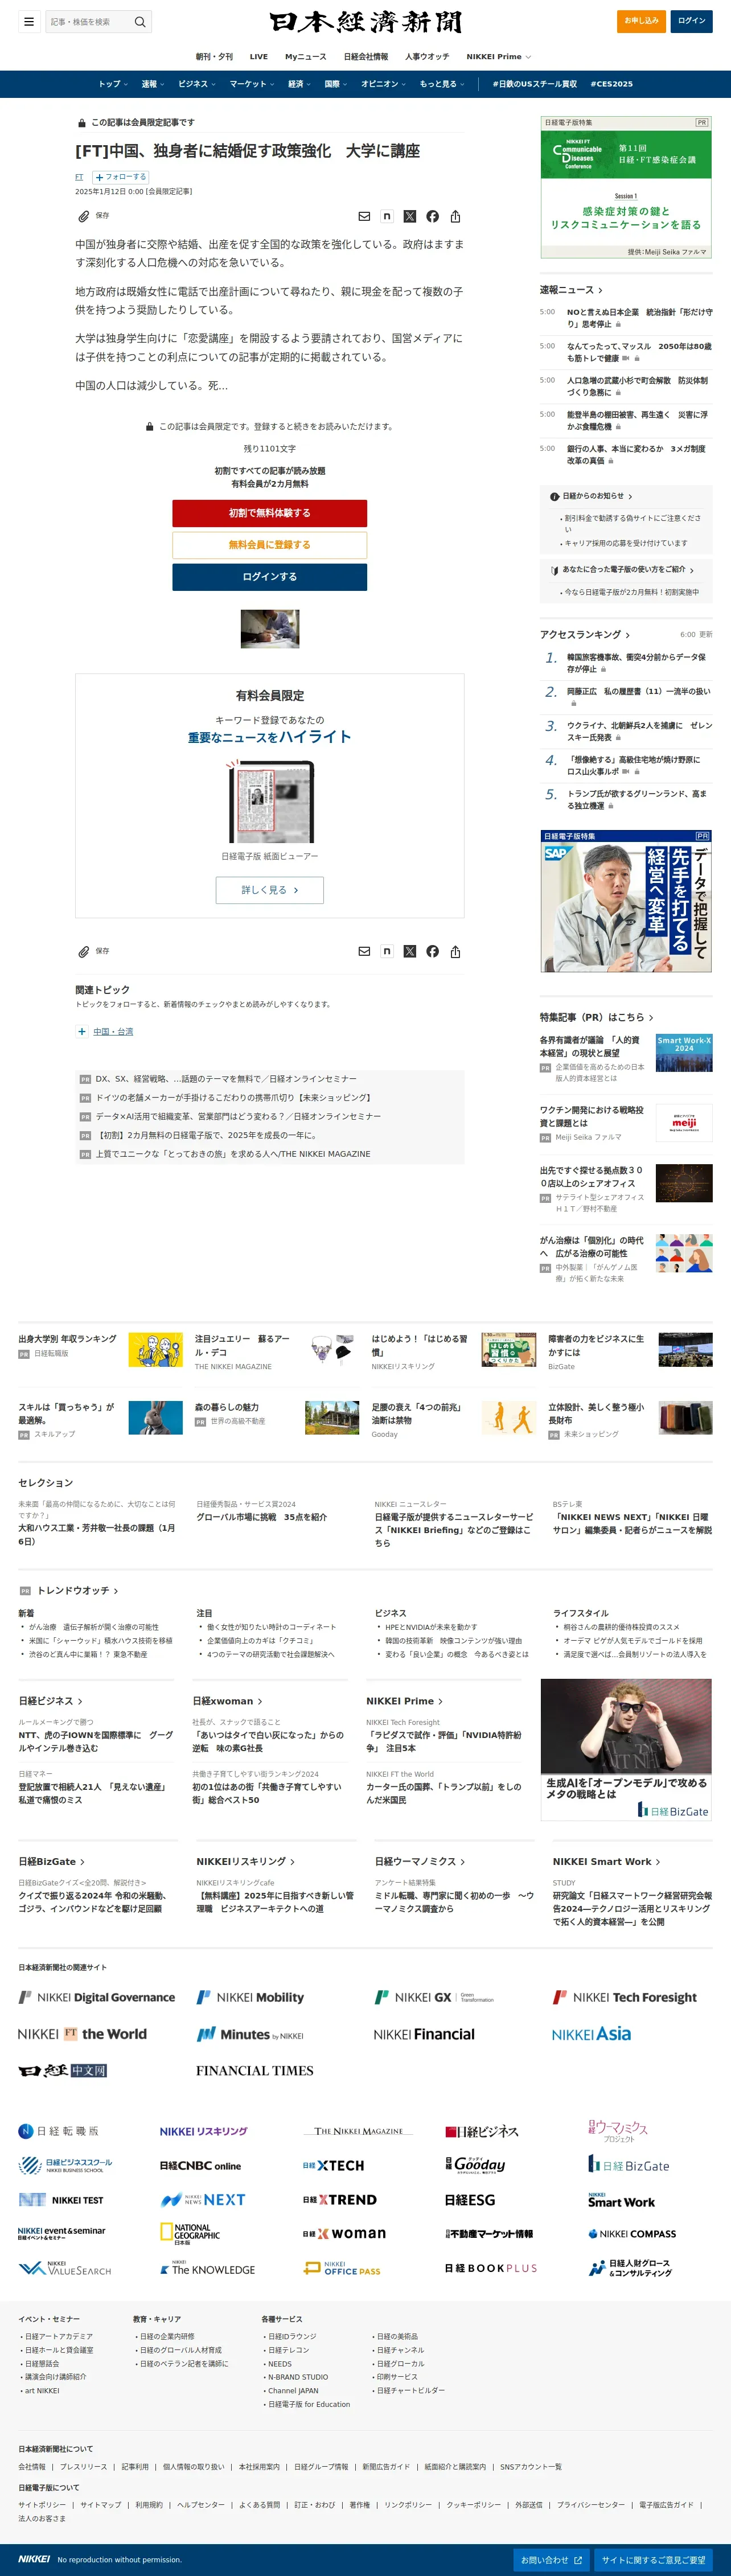Click NATIONAL GEOGRAPHIC logo

pyautogui.click(x=190, y=2233)
